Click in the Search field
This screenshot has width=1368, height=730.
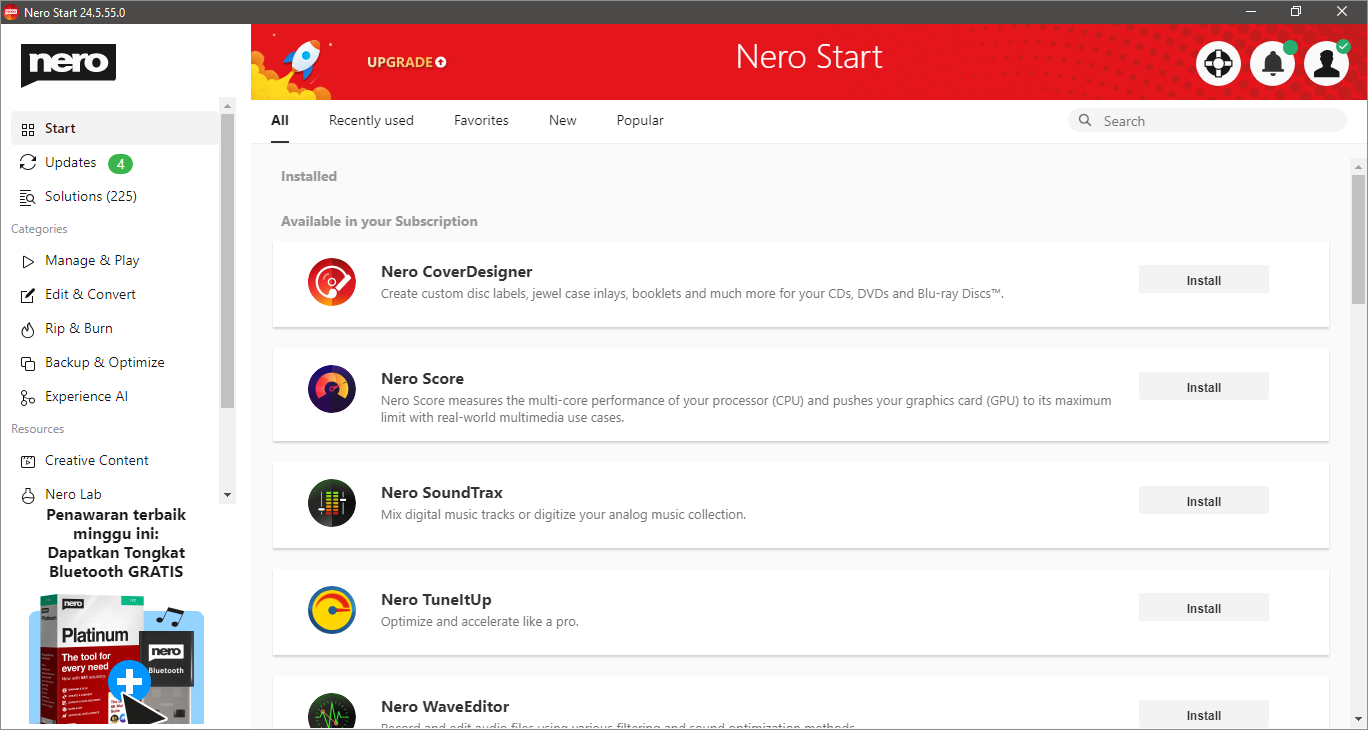click(x=1208, y=121)
